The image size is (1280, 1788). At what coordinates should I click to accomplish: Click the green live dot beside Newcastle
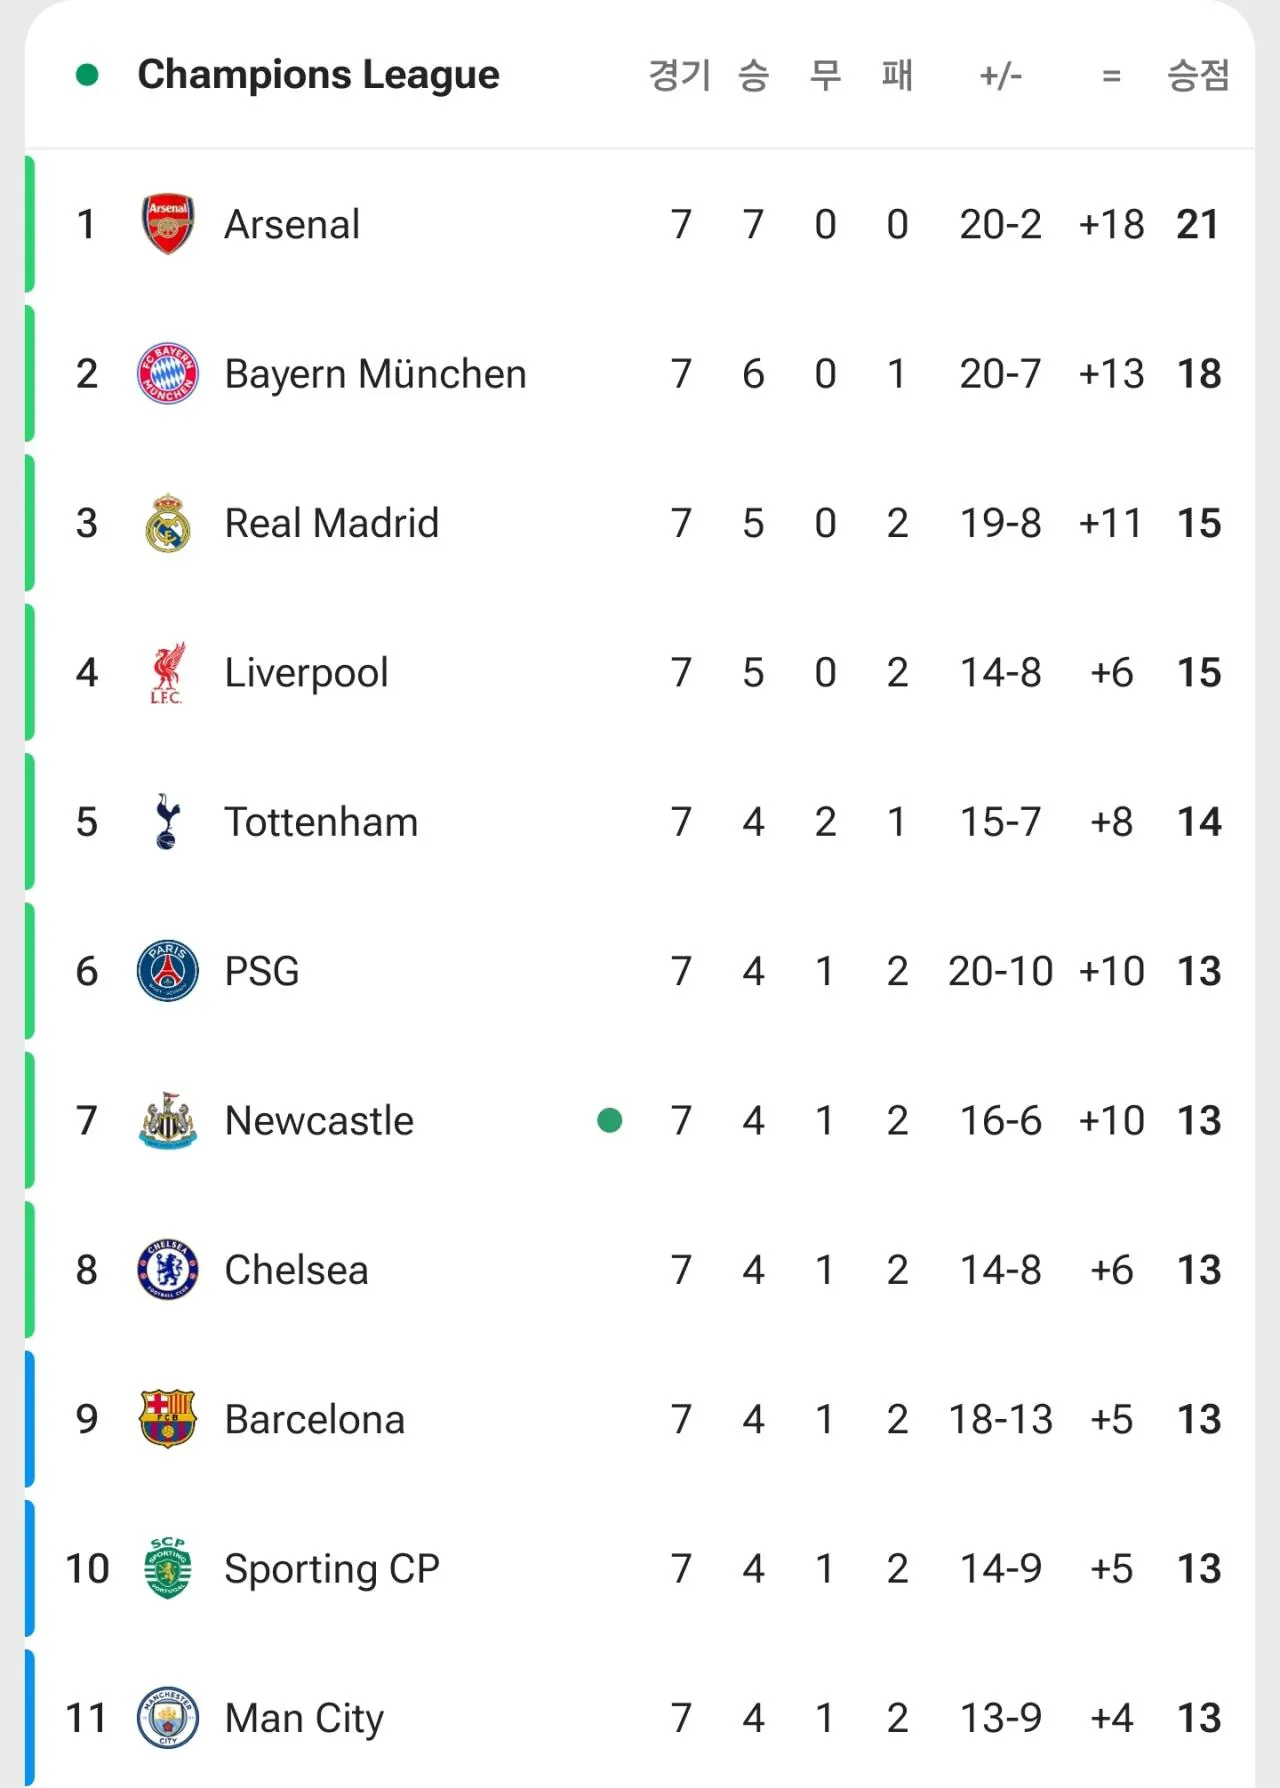(609, 1121)
